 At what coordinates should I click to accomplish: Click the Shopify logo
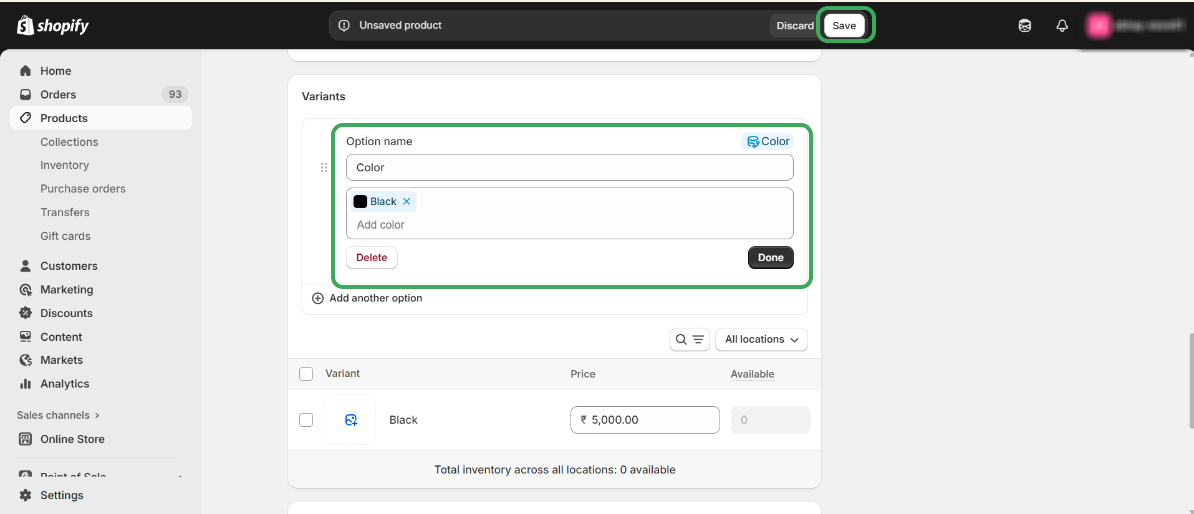tap(53, 25)
